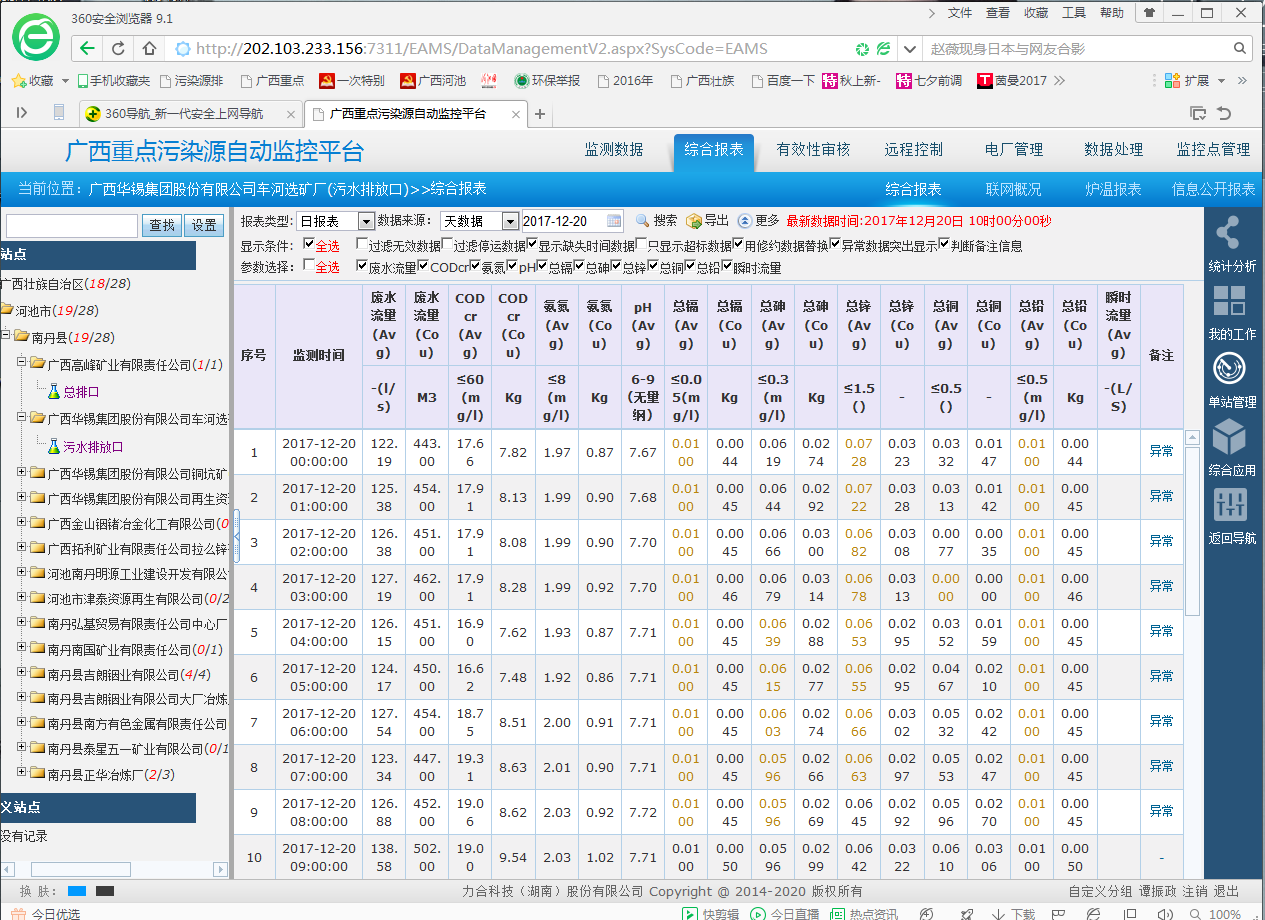Open the 收藏 favorites star bookmark
This screenshot has height=920, width=1265.
(33, 81)
